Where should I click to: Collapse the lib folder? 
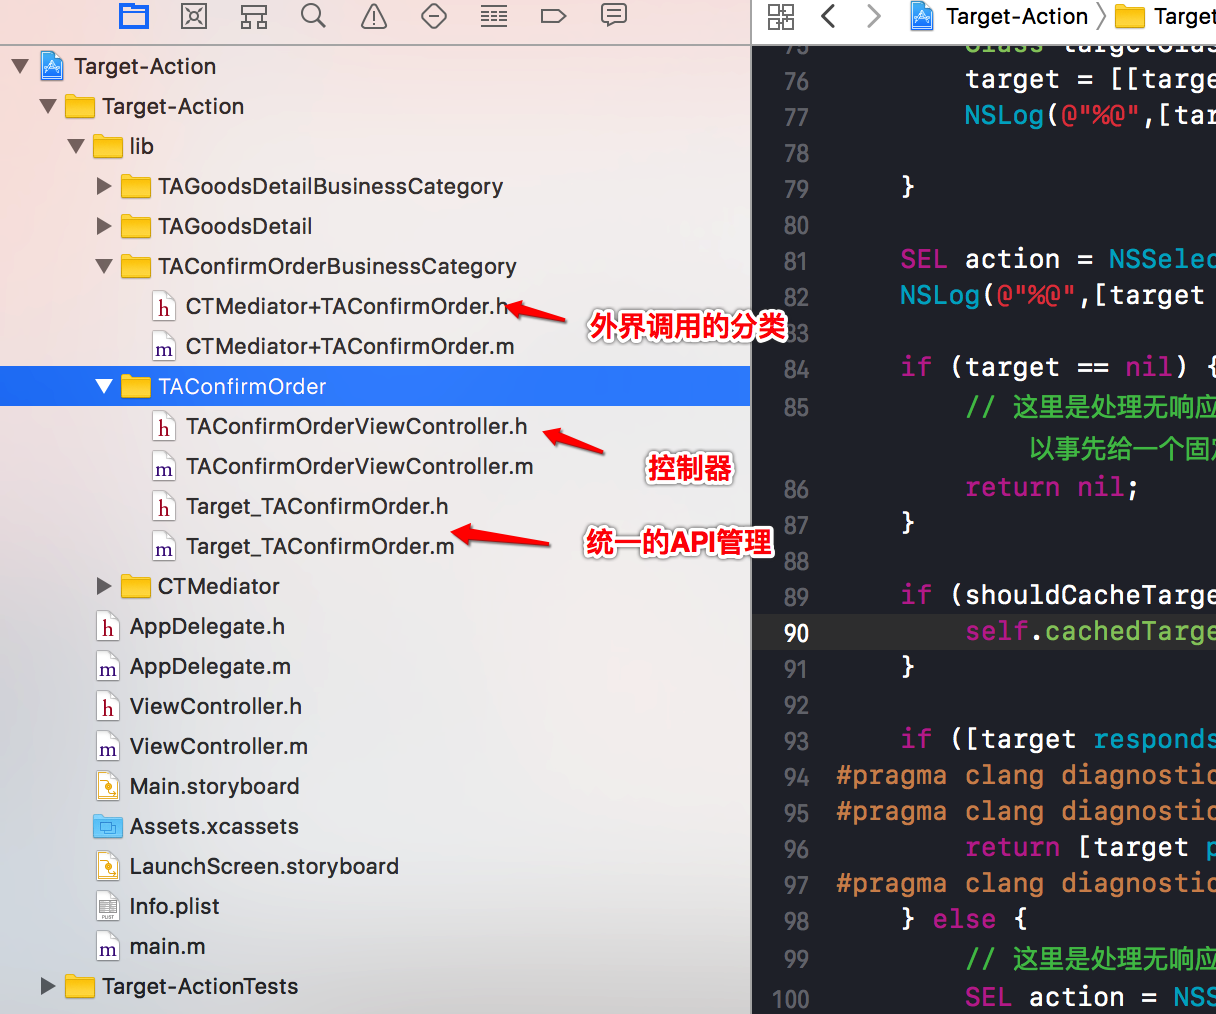[75, 146]
